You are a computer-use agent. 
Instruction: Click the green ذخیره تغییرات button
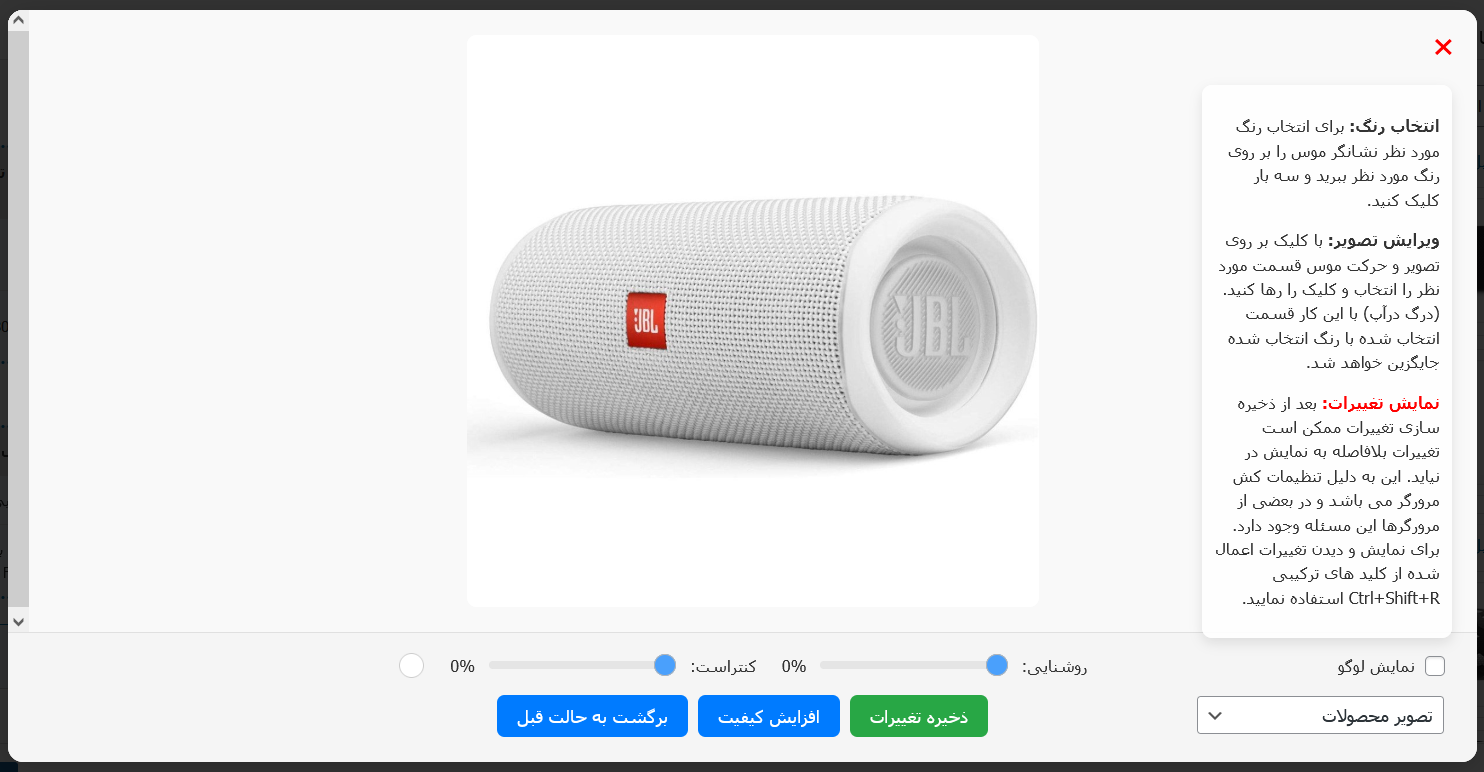point(919,716)
